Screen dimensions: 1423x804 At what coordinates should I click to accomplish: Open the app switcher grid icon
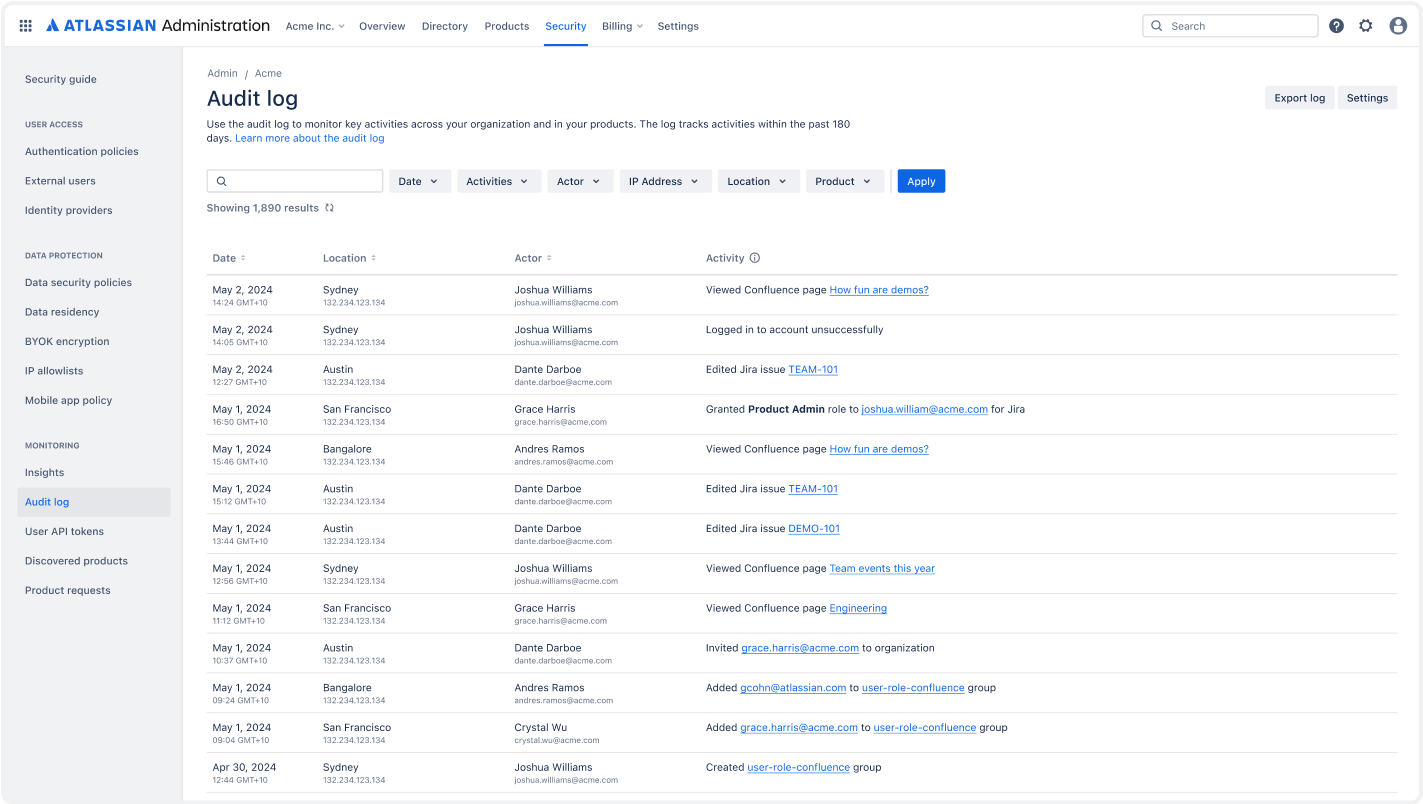25,25
